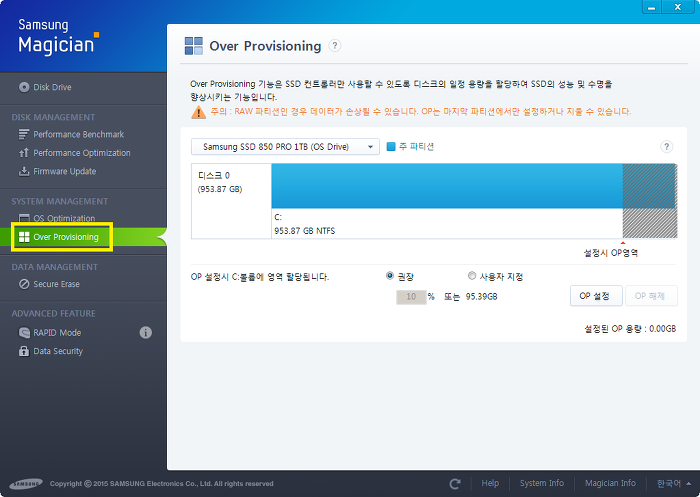
Task: Go to Performance Optimization
Action: [82, 153]
